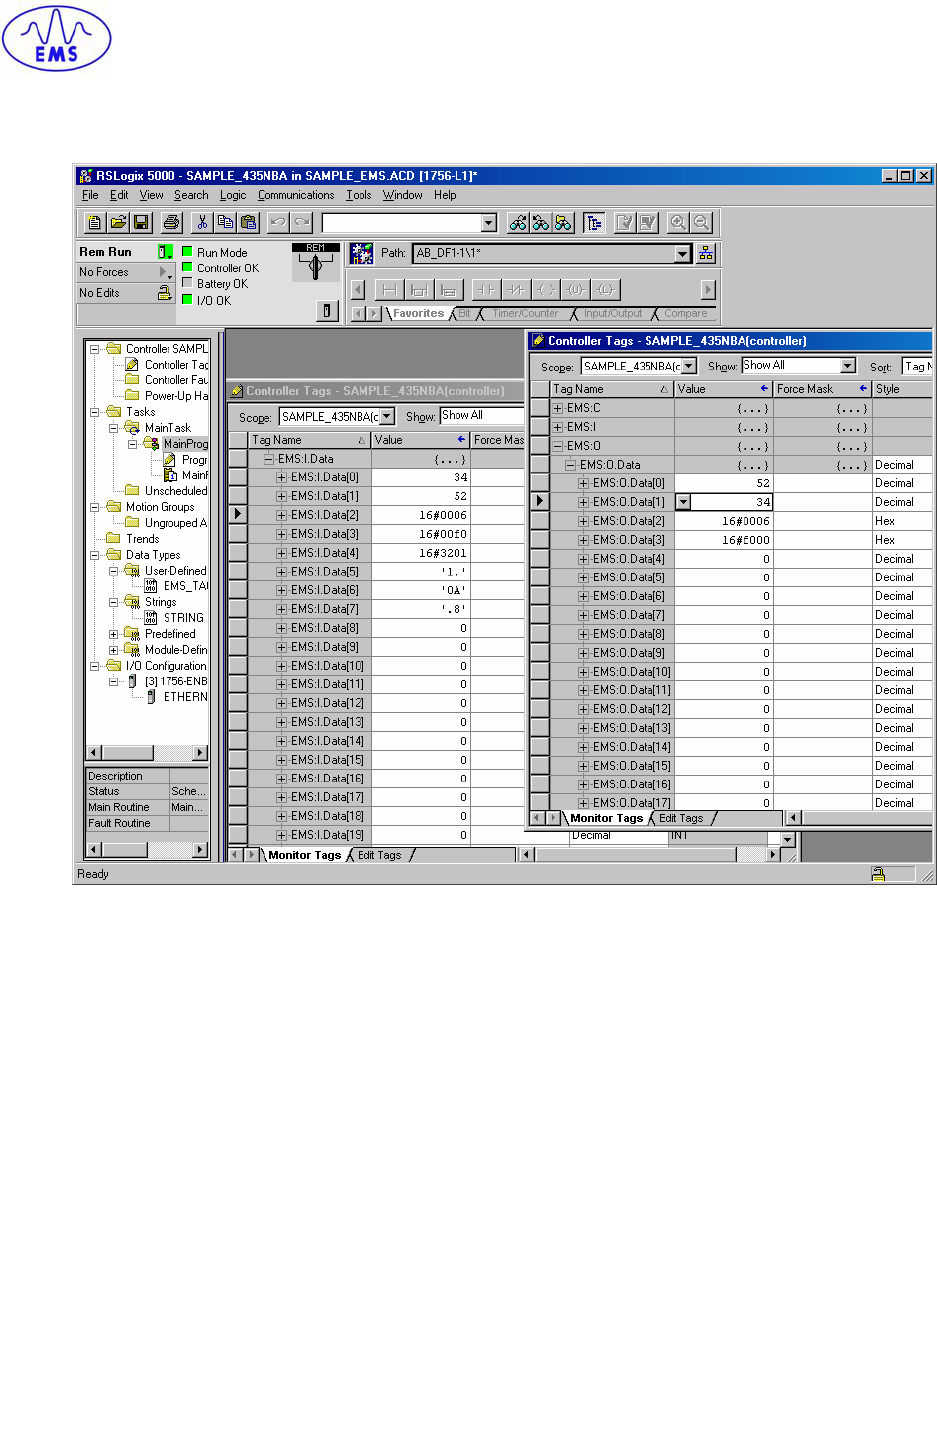Open the Logic menu
The height and width of the screenshot is (1434, 937).
(x=233, y=195)
